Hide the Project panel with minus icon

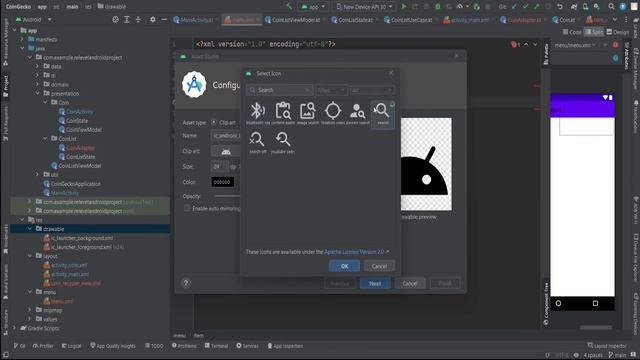click(x=164, y=19)
